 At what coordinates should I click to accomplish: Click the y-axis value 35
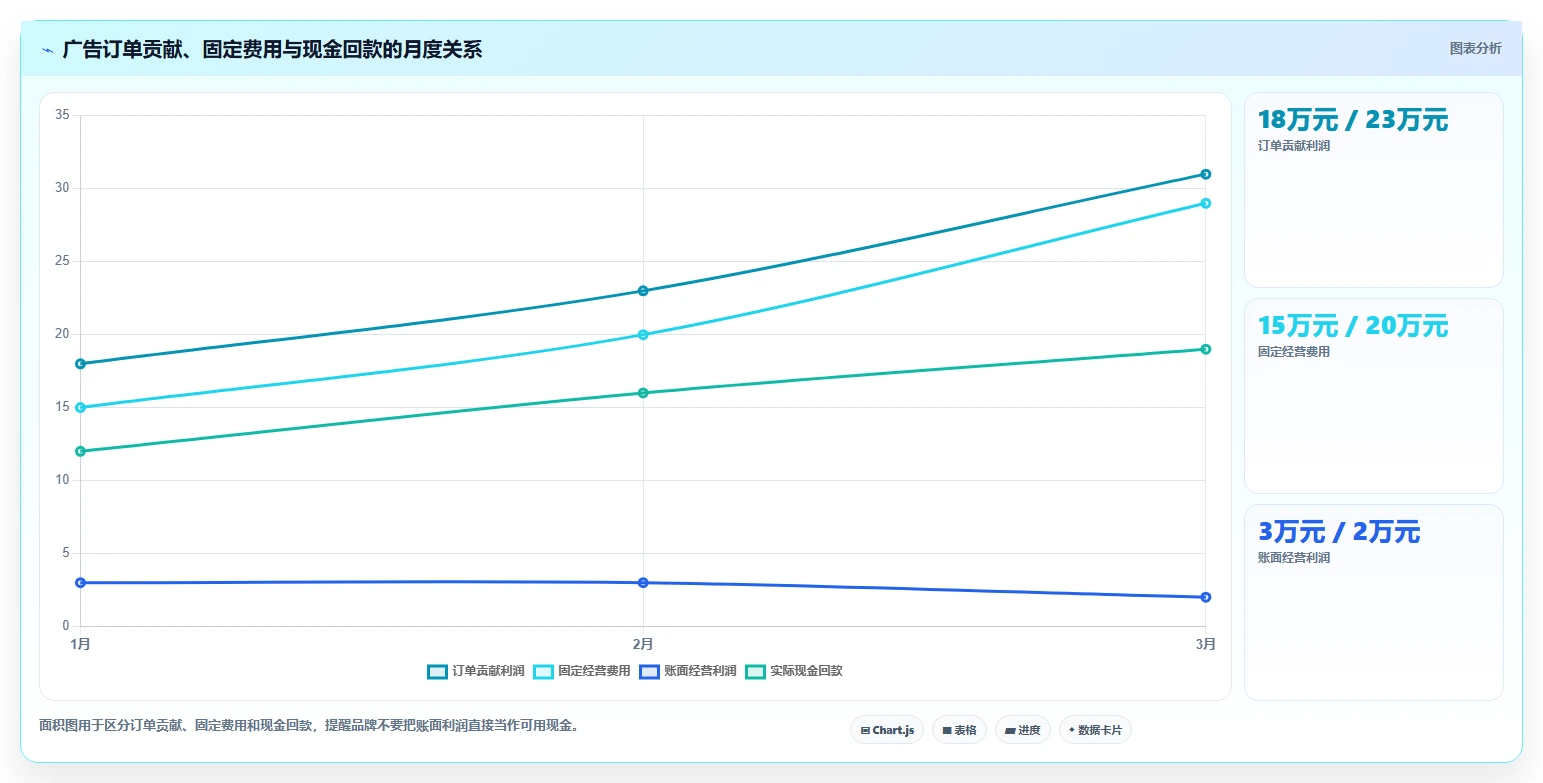click(x=62, y=115)
